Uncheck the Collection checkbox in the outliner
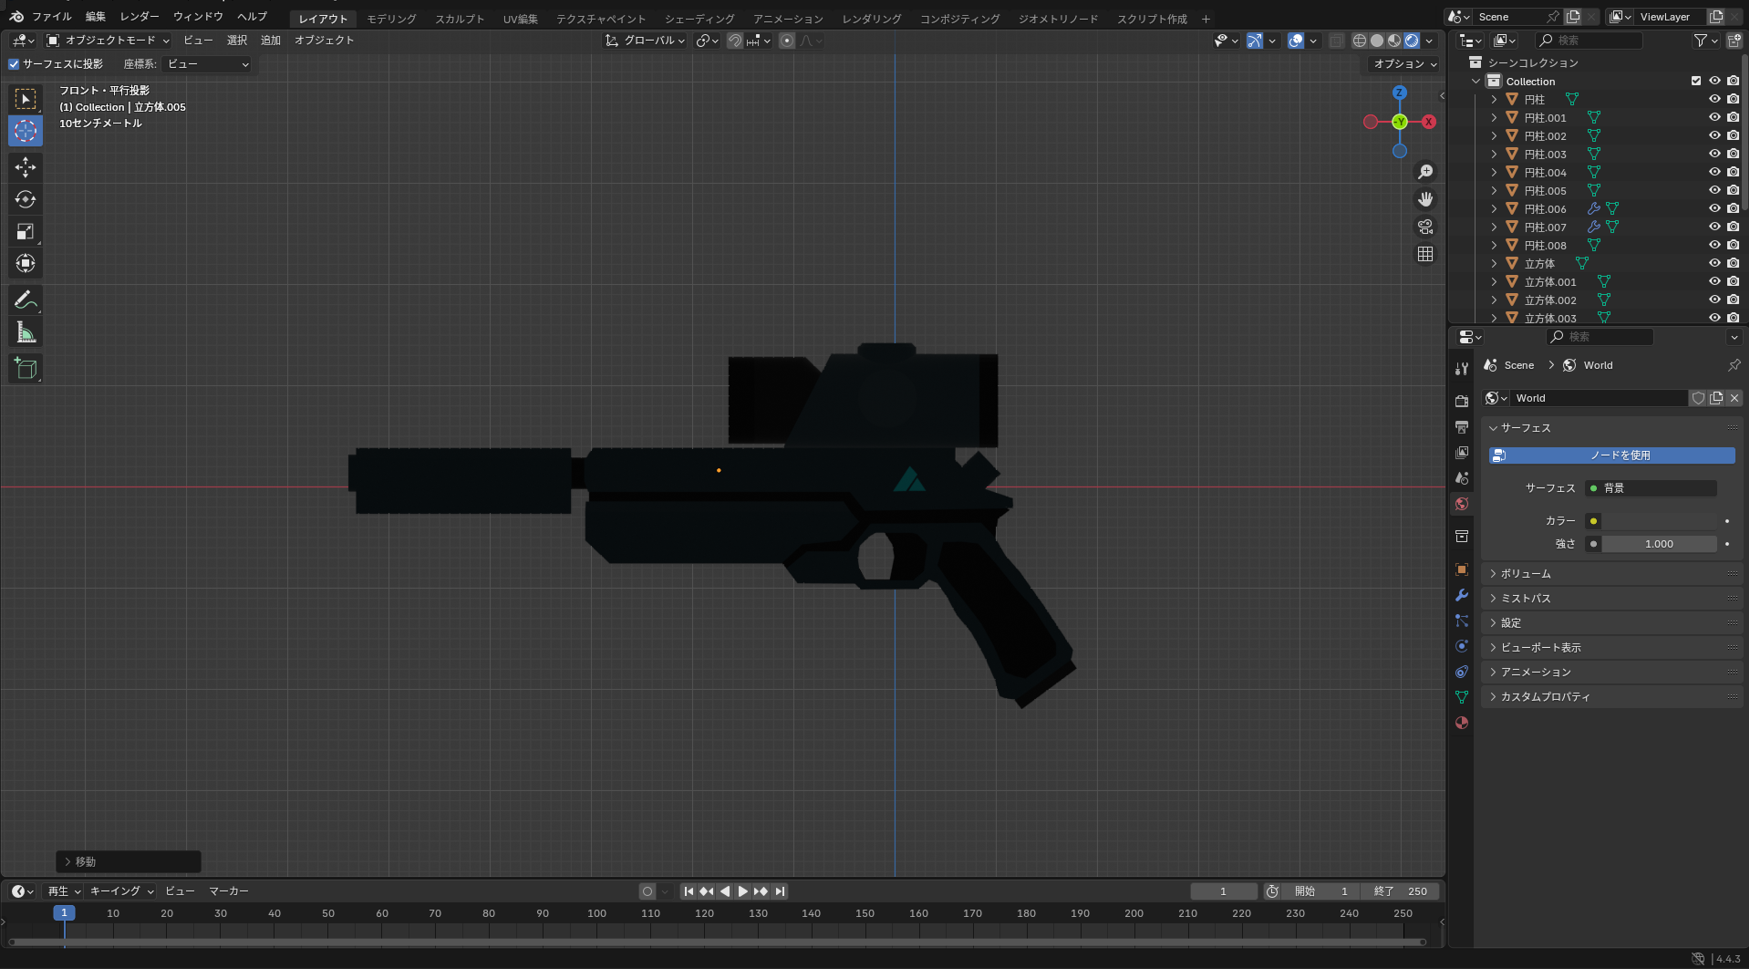The width and height of the screenshot is (1749, 969). 1696,81
